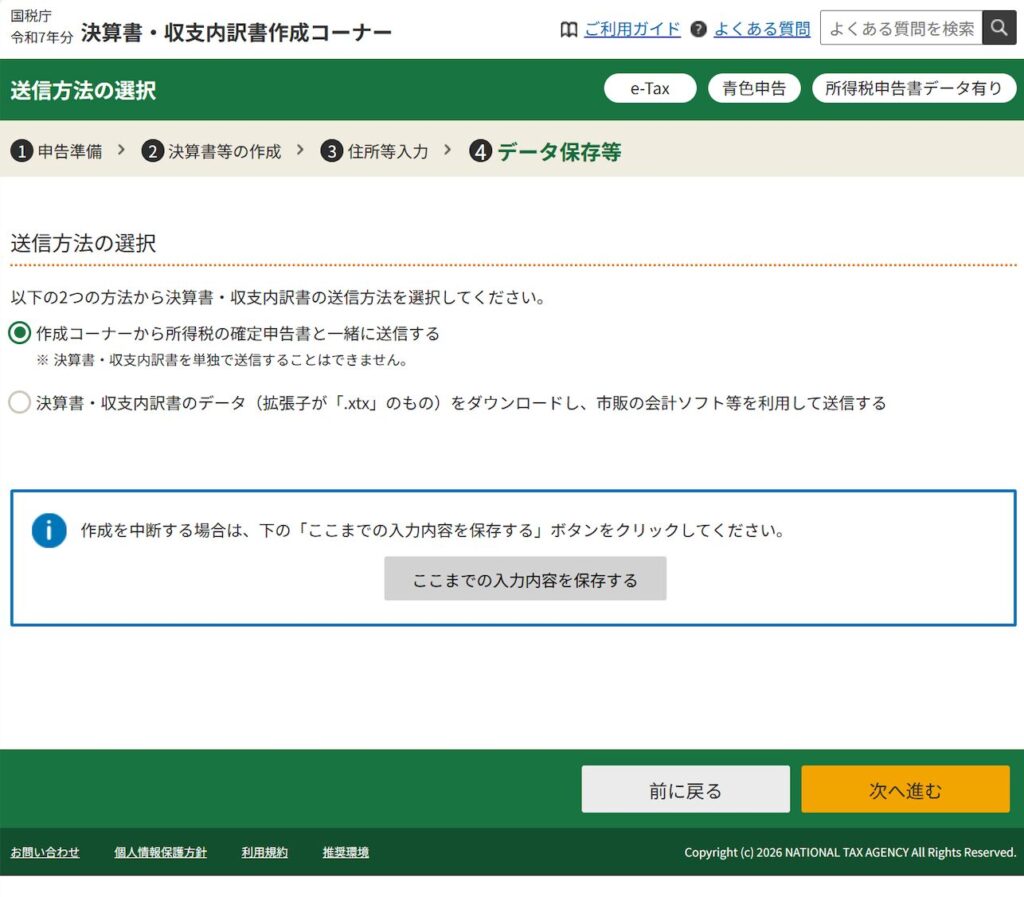1024x897 pixels.
Task: Click the e-Tax status badge
Action: pyautogui.click(x=650, y=88)
